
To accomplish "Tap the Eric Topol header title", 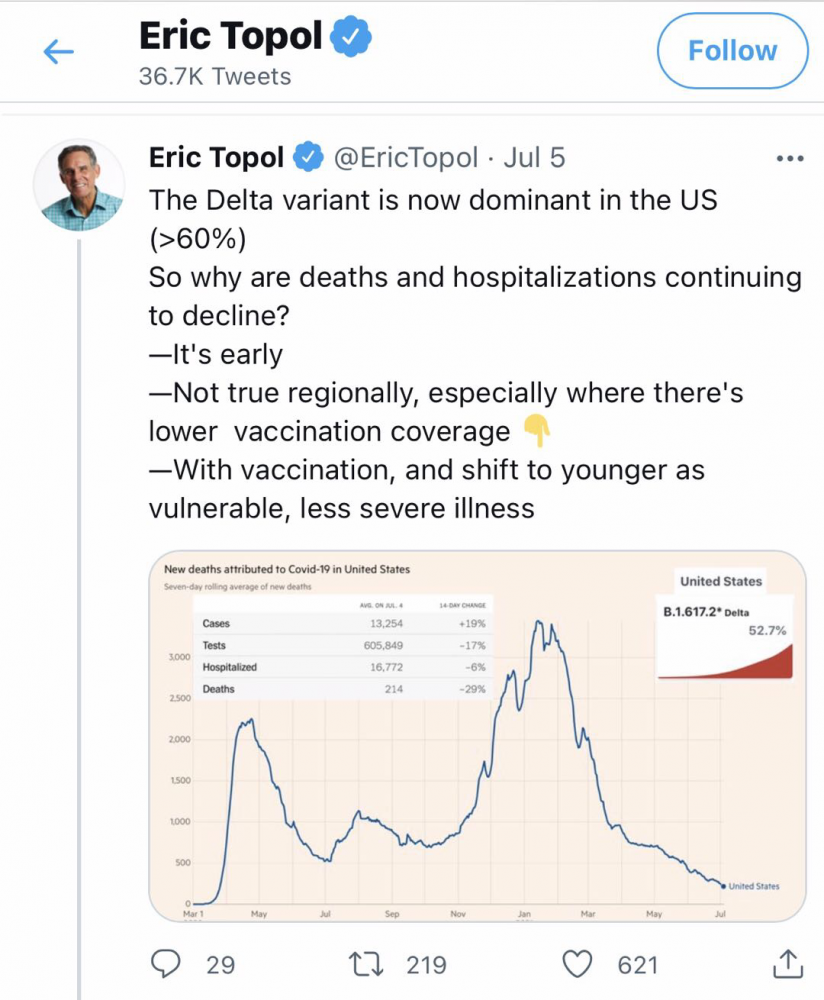I will [x=231, y=37].
